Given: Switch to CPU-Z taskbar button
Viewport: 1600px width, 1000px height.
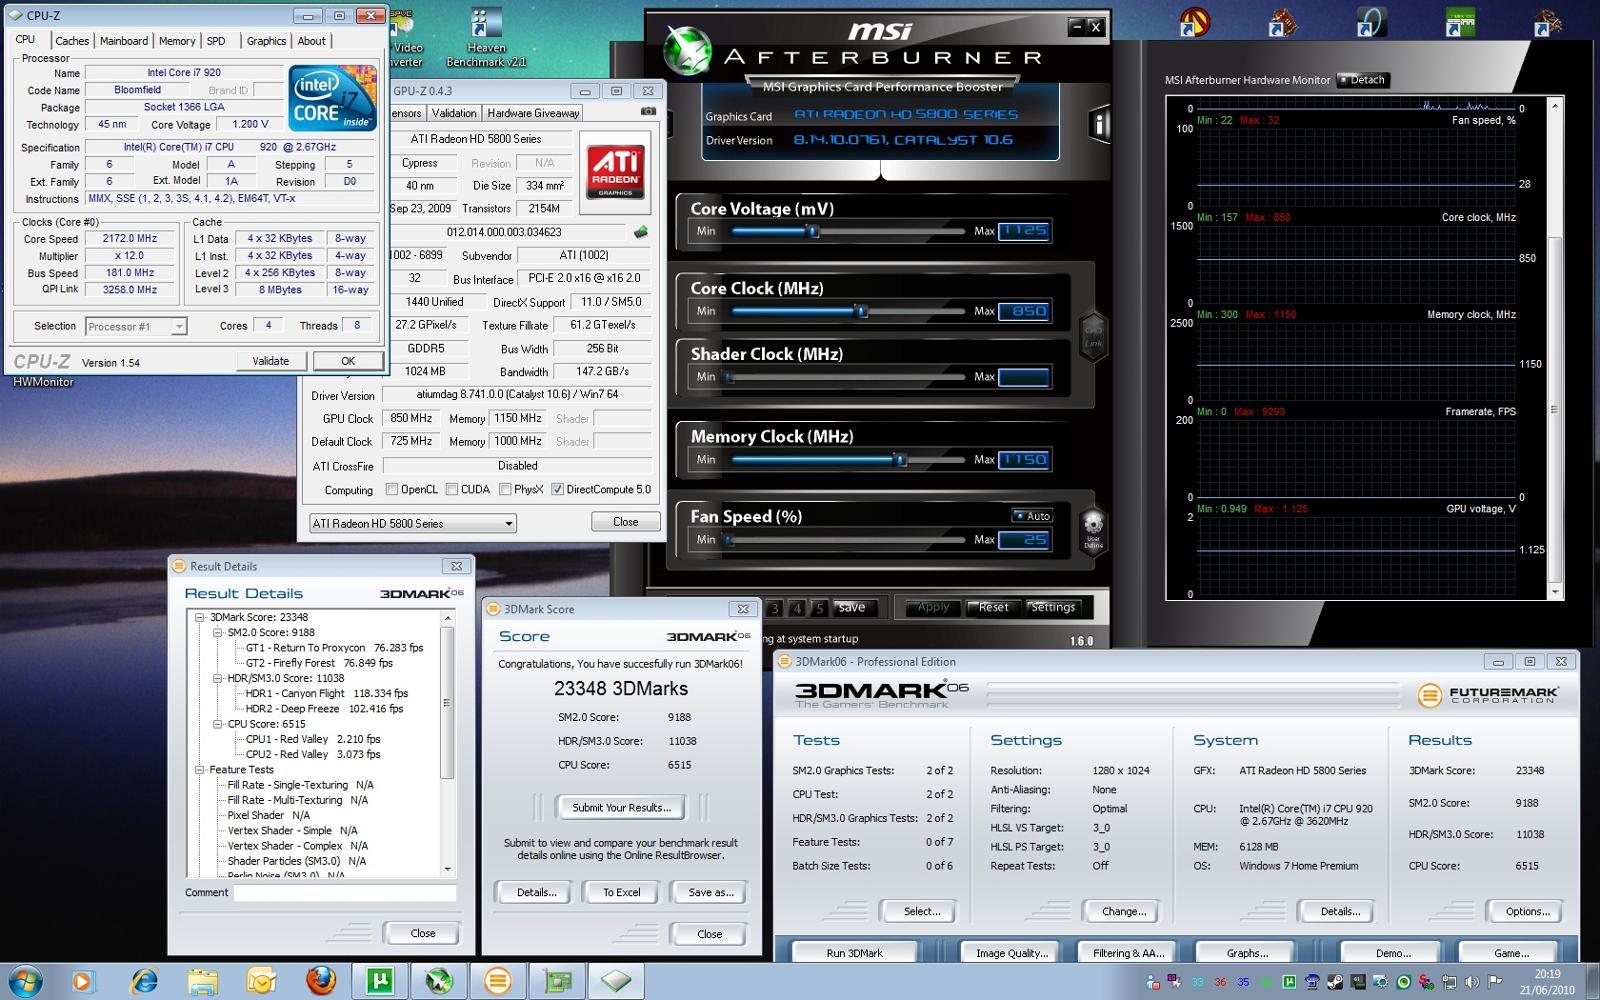Looking at the screenshot, I should [615, 982].
